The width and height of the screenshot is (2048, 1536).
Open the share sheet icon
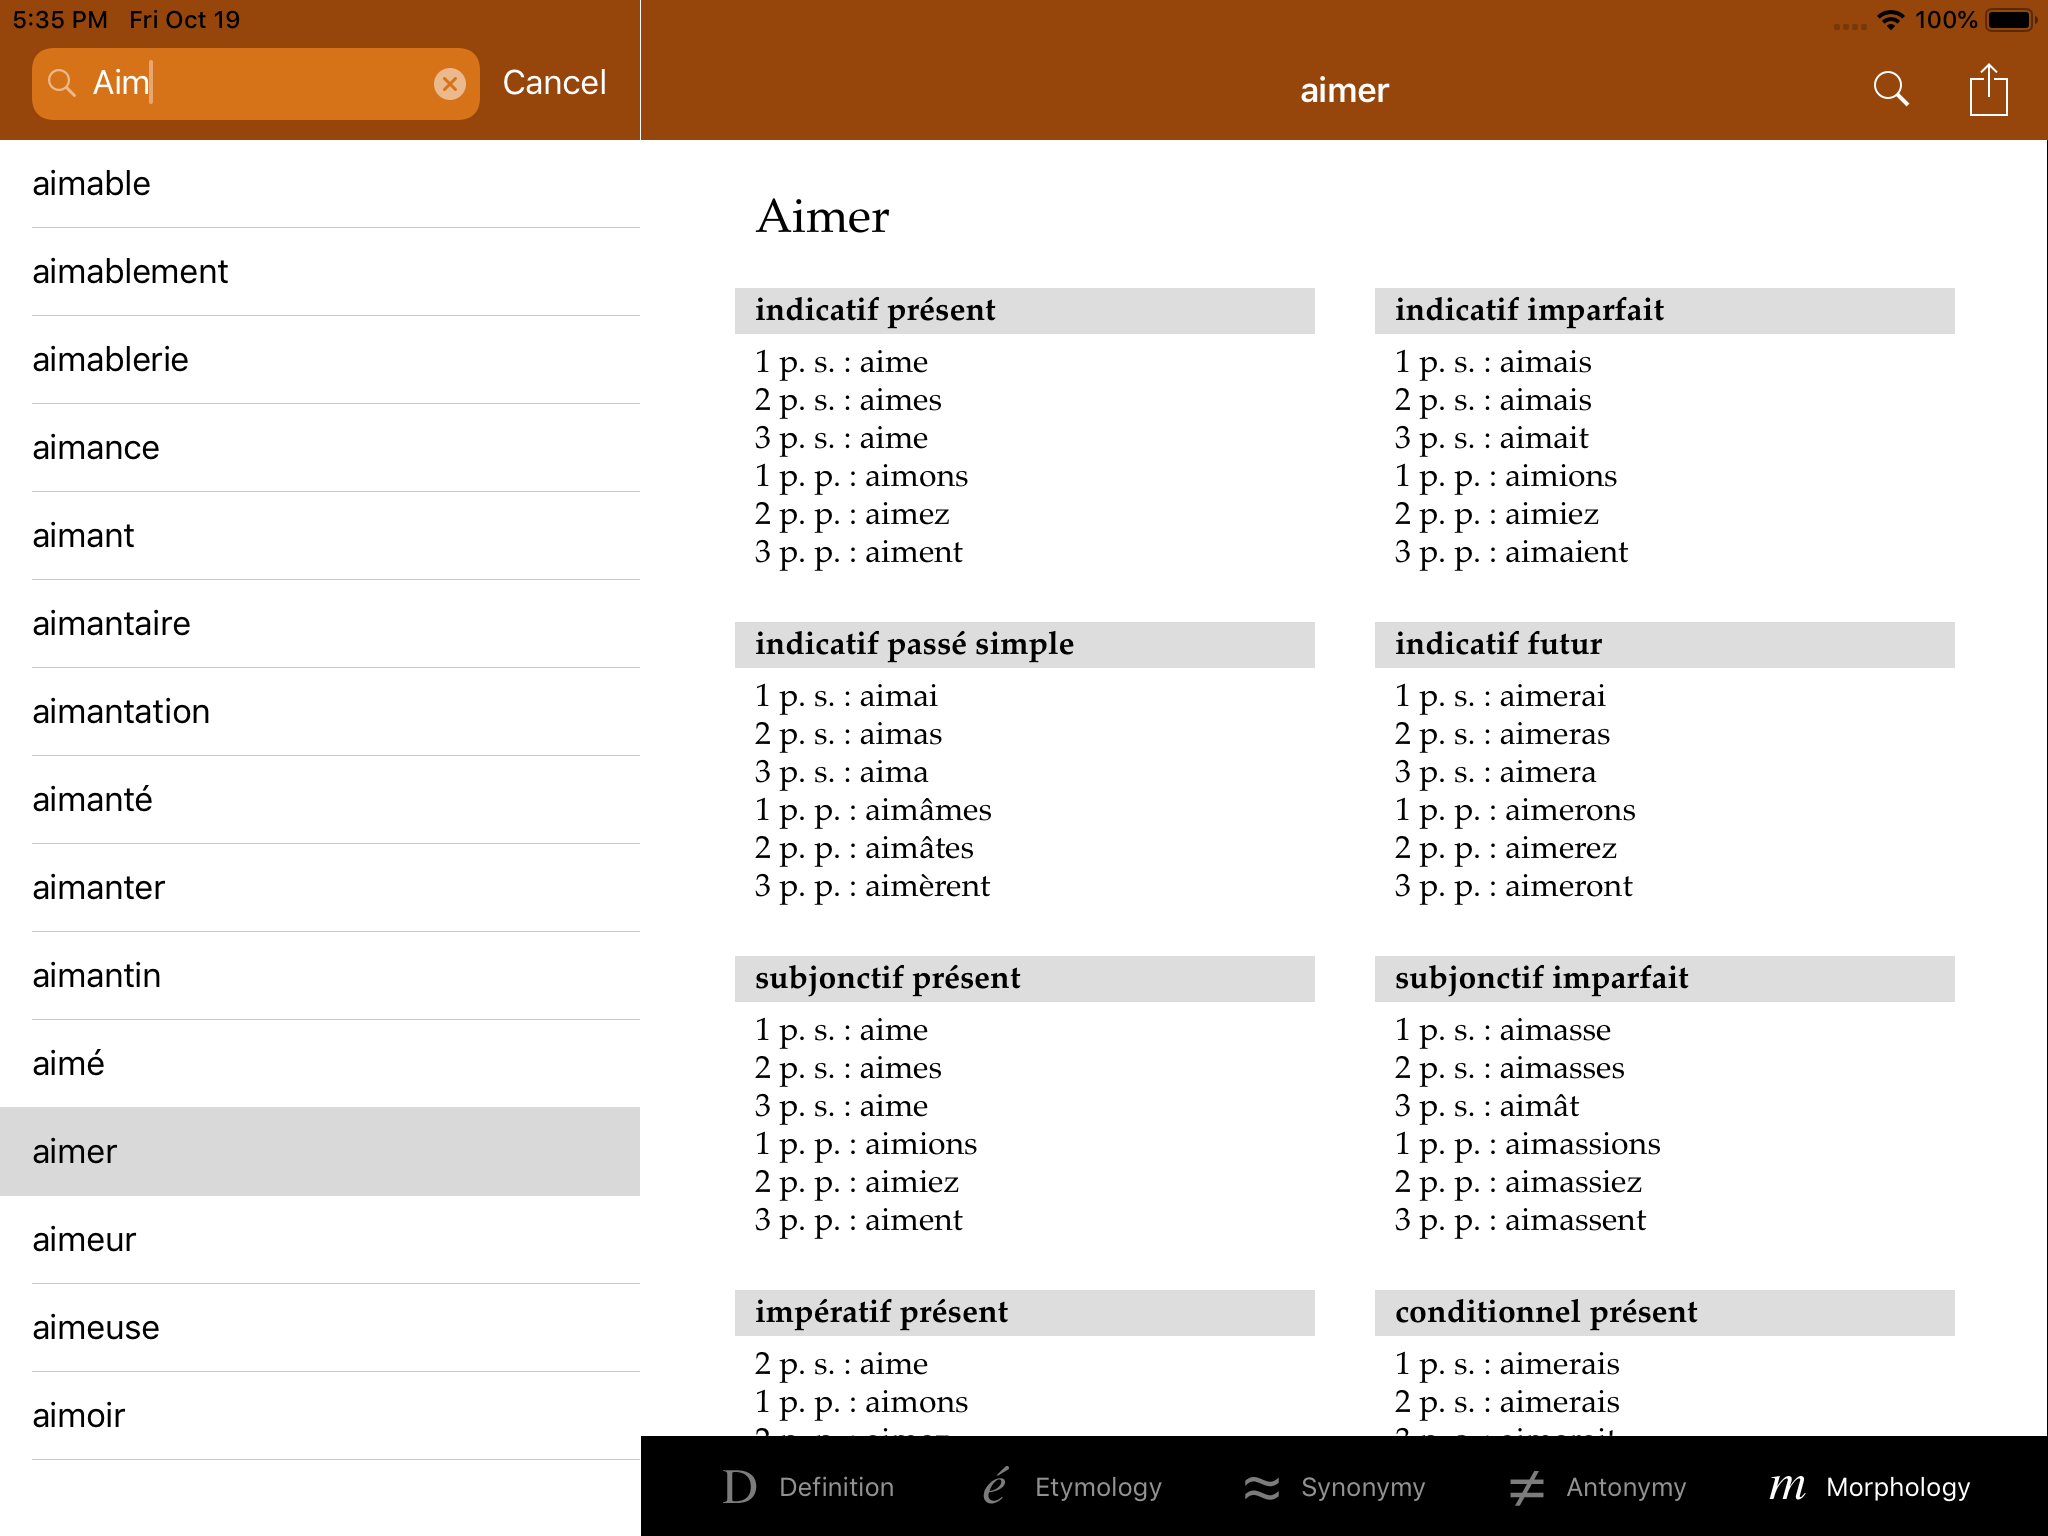pos(1988,89)
